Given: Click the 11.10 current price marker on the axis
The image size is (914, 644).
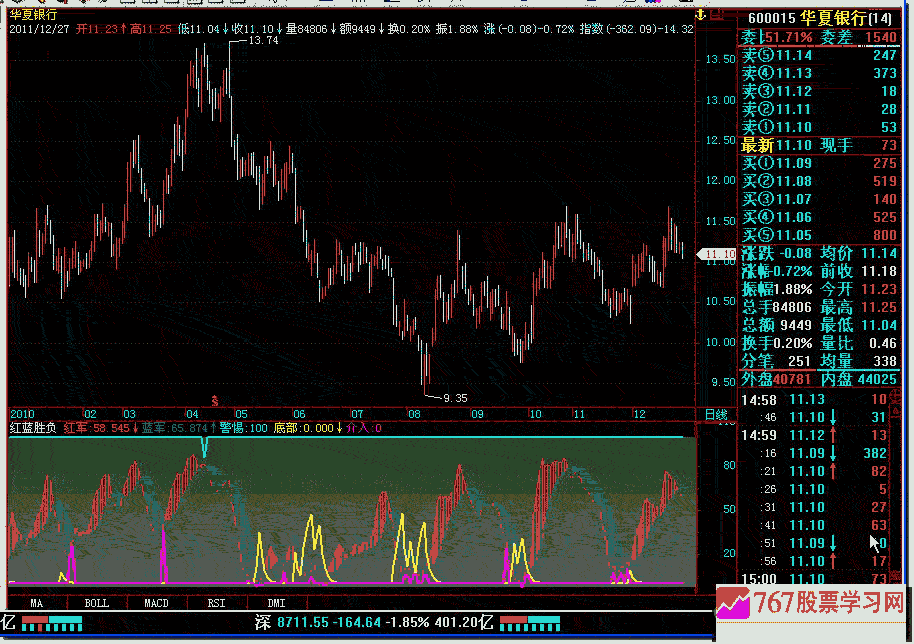Looking at the screenshot, I should [x=717, y=254].
